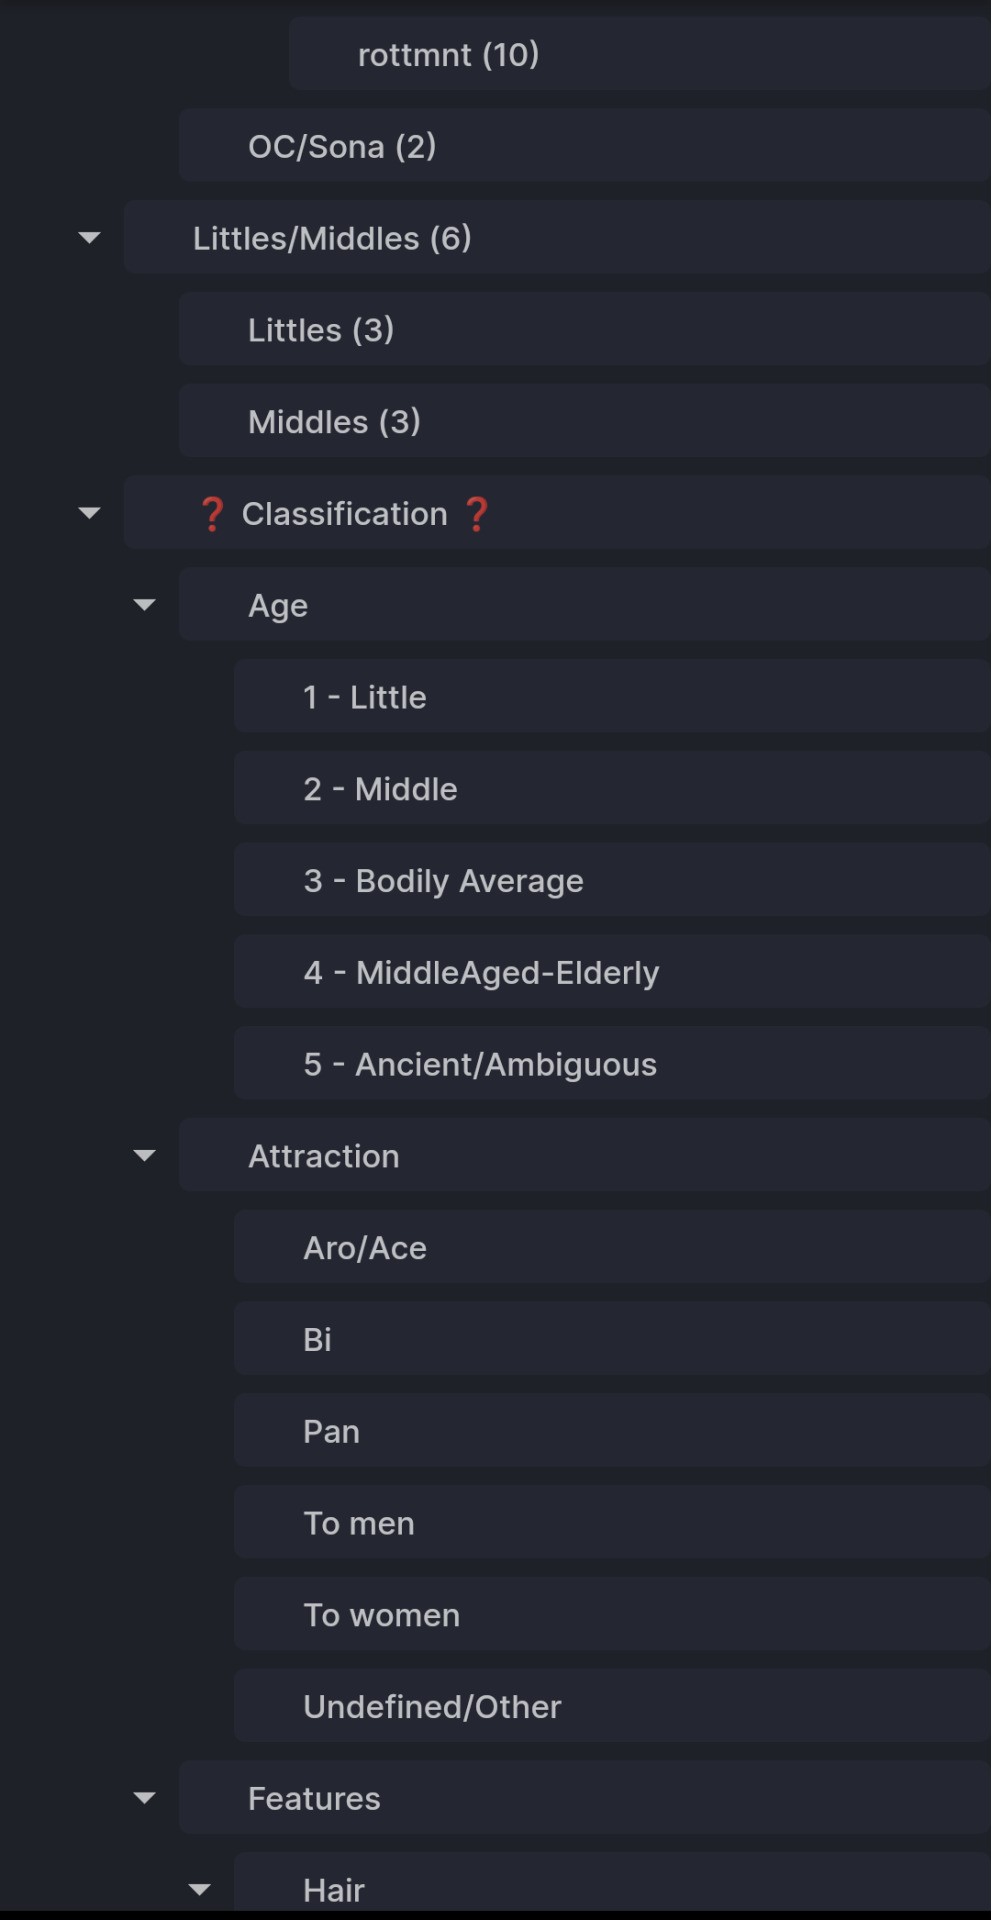The height and width of the screenshot is (1920, 991).
Task: Select the Aro/Ace attraction entry
Action: 612,1248
